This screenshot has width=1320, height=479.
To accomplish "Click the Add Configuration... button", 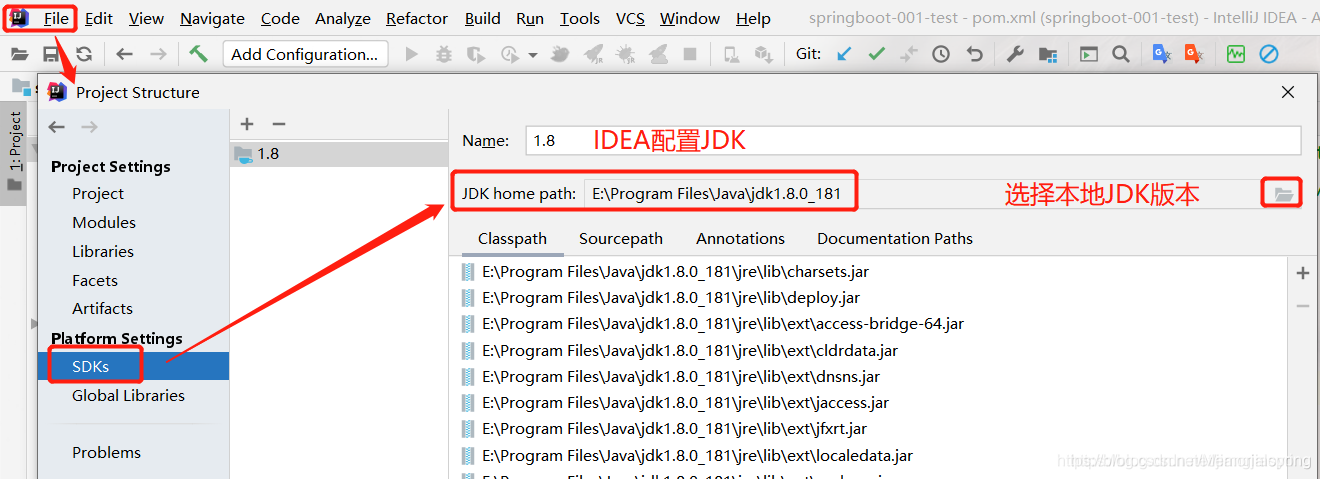I will pyautogui.click(x=305, y=54).
